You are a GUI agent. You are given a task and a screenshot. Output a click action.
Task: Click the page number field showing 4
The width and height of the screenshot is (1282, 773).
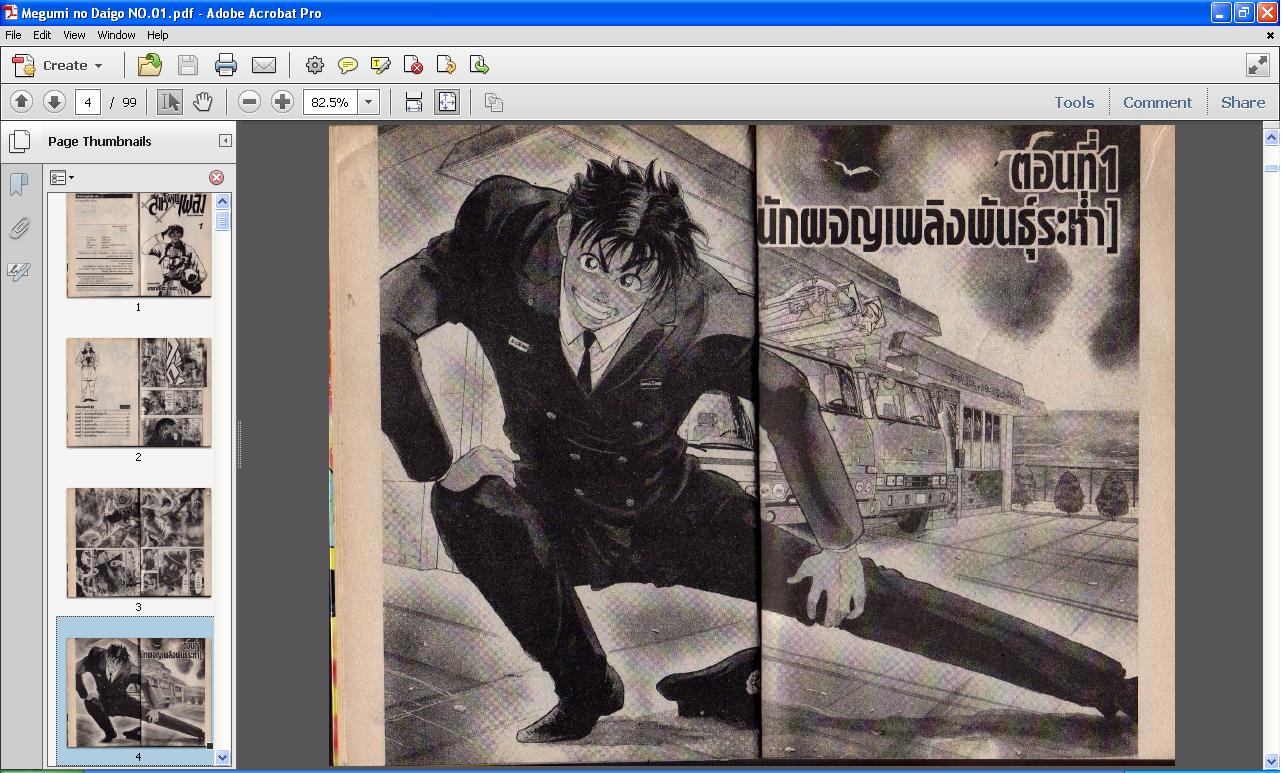pyautogui.click(x=87, y=102)
